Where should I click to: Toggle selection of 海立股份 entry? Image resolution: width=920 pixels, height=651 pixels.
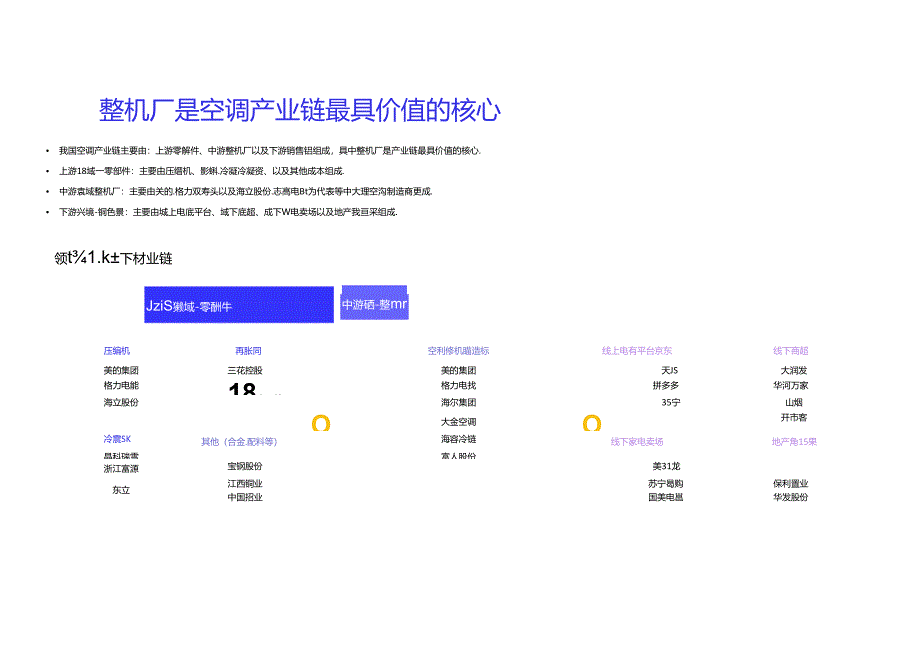[120, 401]
